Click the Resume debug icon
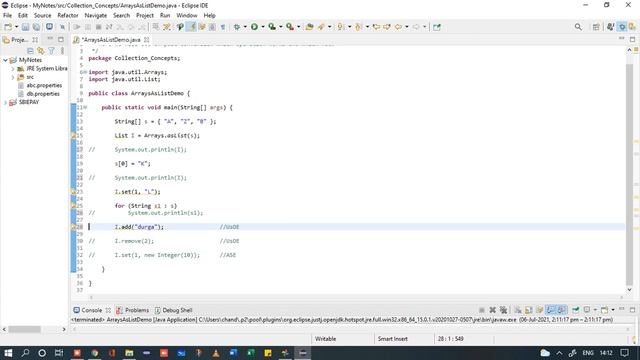The image size is (640, 360). pos(77,27)
